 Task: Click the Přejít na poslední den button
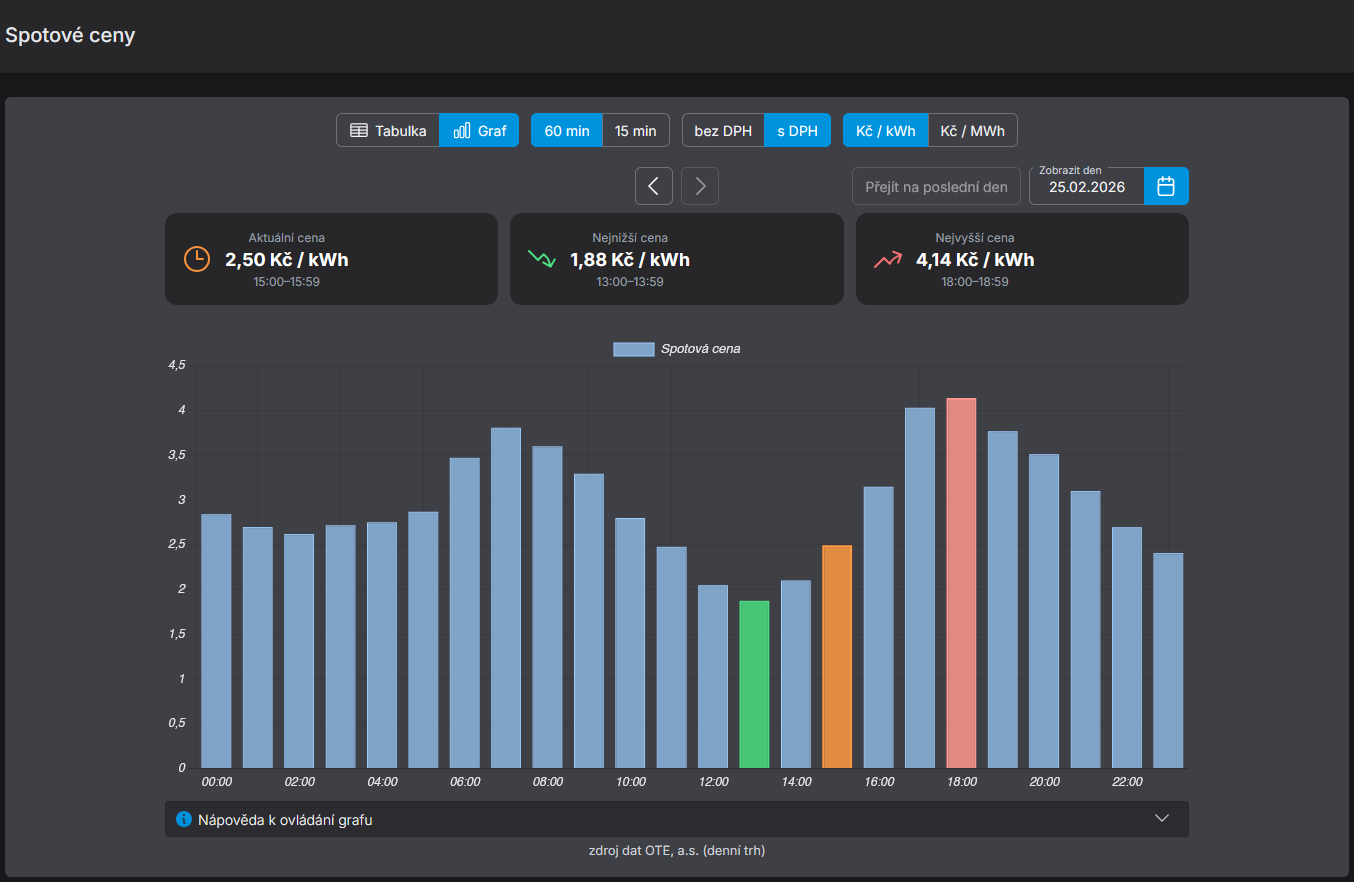click(936, 187)
